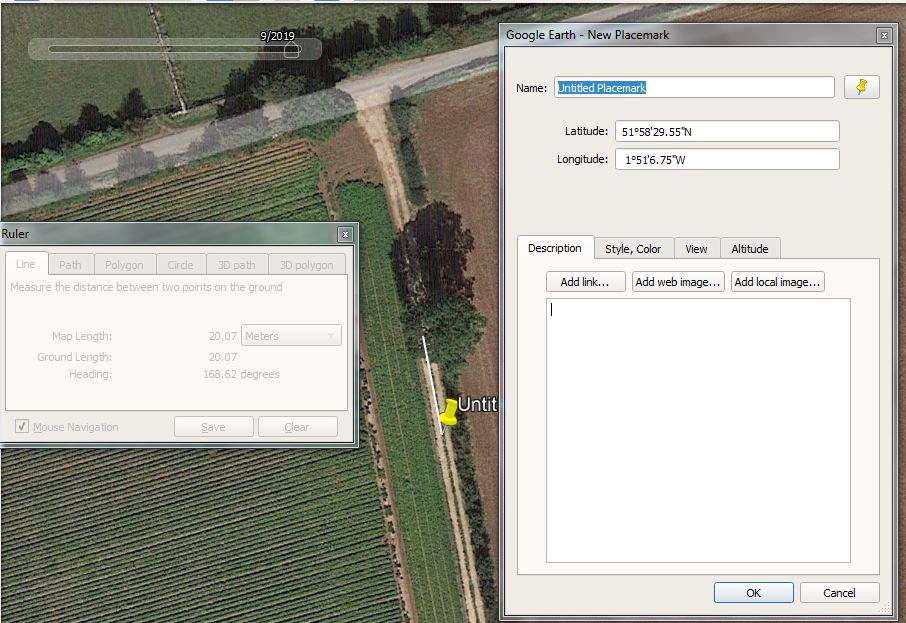Image resolution: width=906 pixels, height=623 pixels.
Task: Click the placemark Name field
Action: pos(694,88)
